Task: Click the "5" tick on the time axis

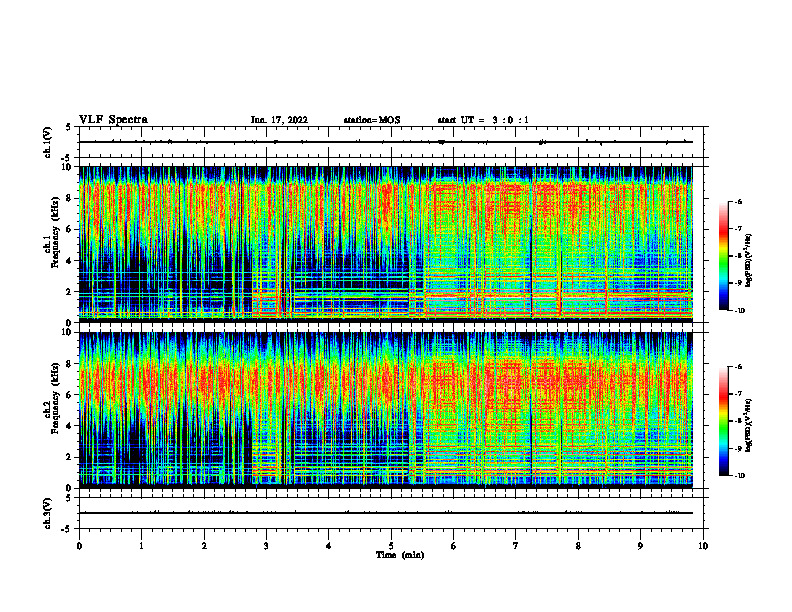Action: click(391, 546)
